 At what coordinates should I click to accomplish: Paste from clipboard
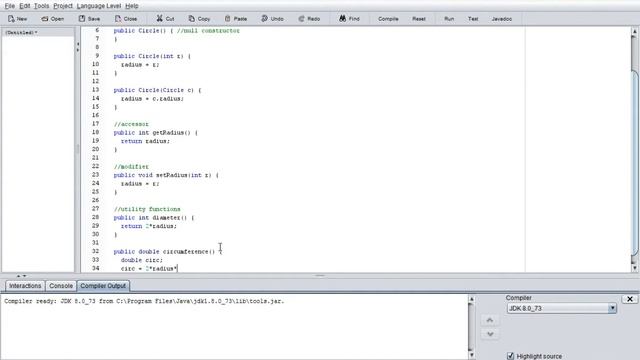tap(236, 19)
